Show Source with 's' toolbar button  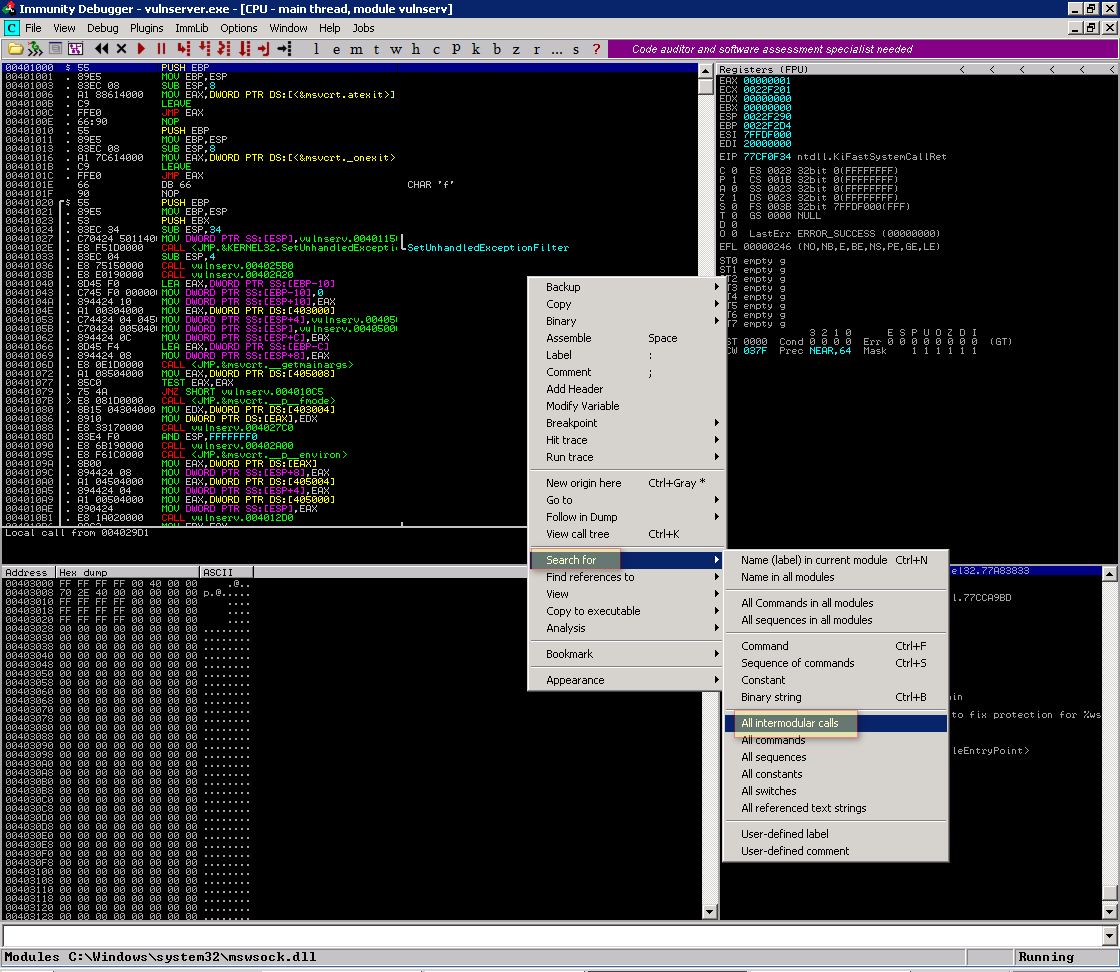576,49
